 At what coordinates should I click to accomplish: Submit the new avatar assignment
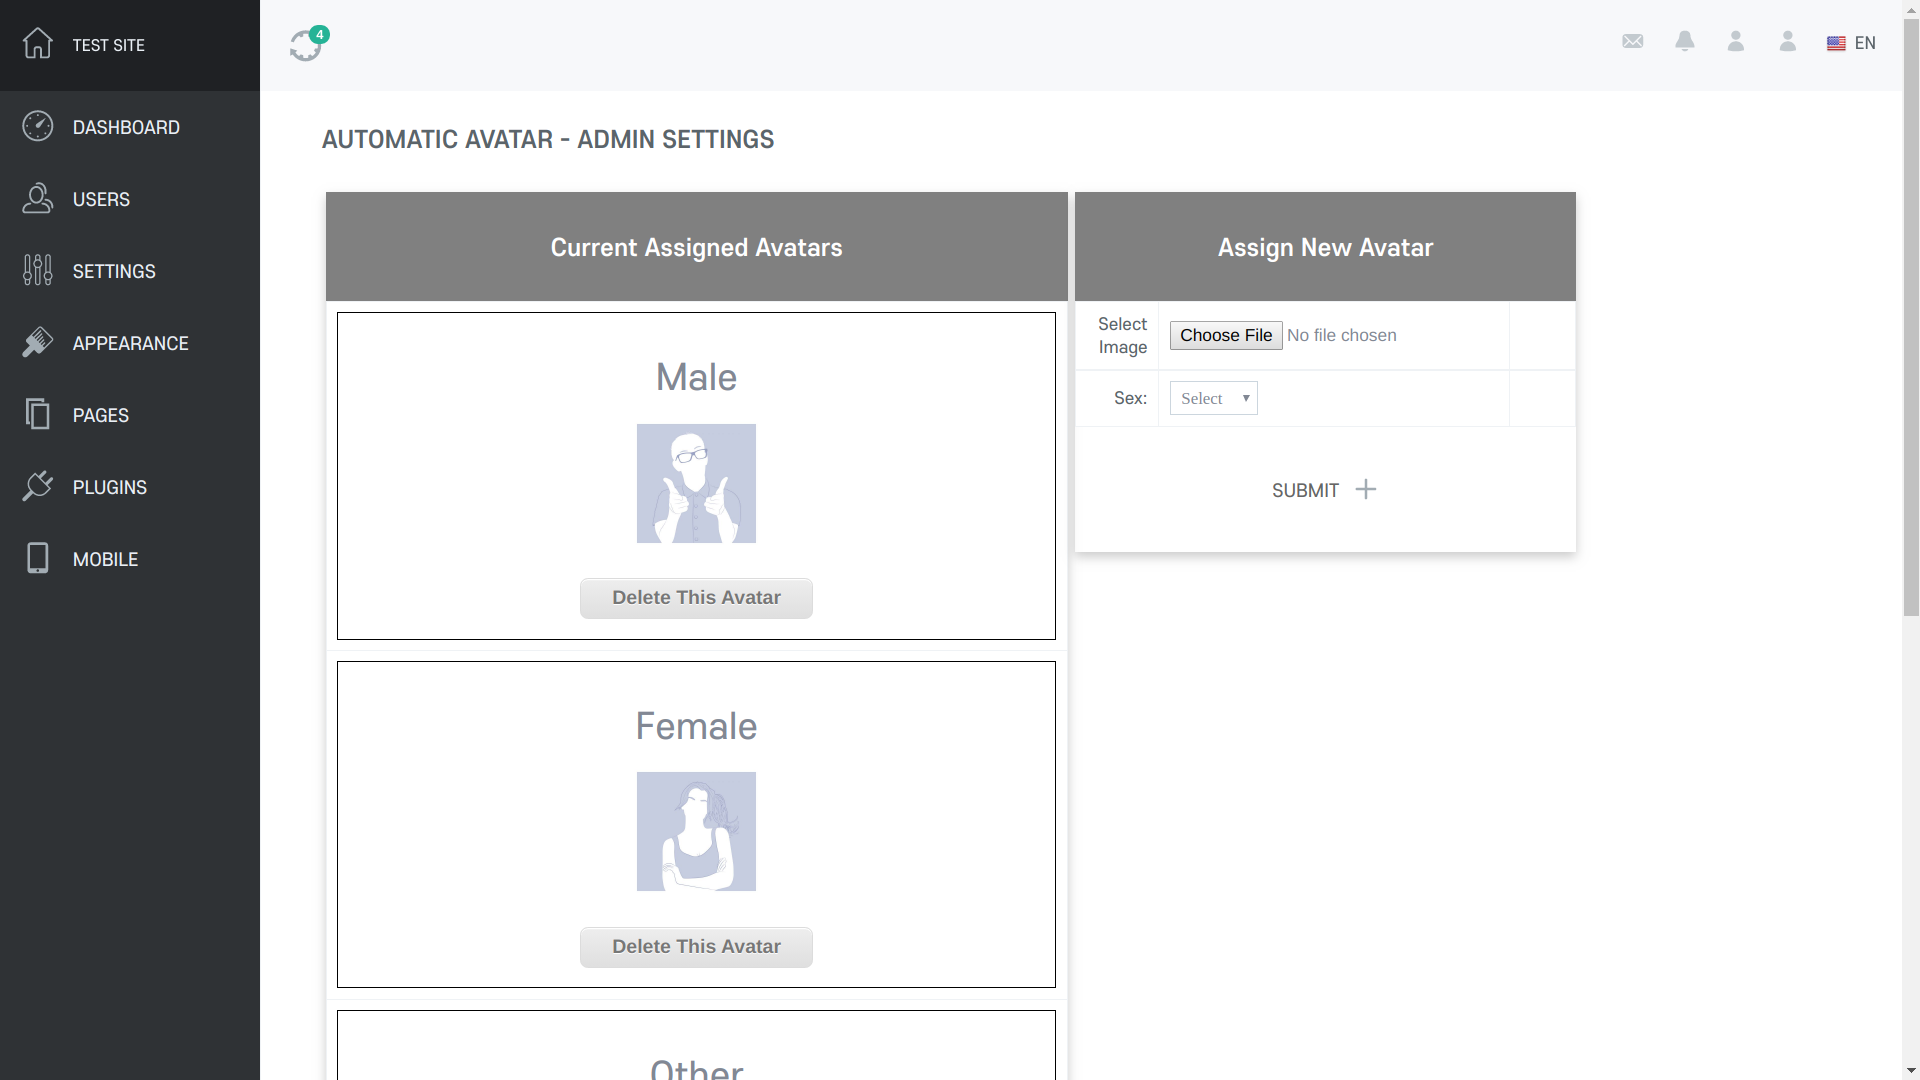1323,490
